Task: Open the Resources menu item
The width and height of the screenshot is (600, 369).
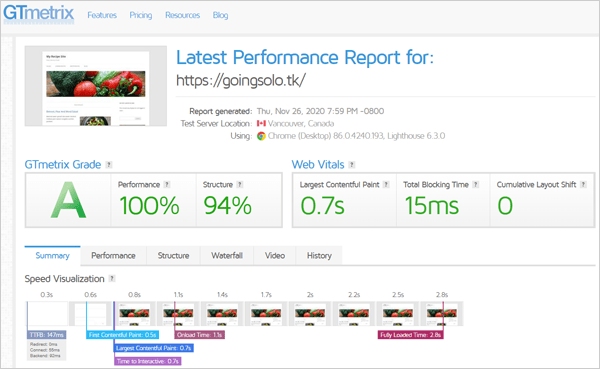Action: (x=183, y=15)
